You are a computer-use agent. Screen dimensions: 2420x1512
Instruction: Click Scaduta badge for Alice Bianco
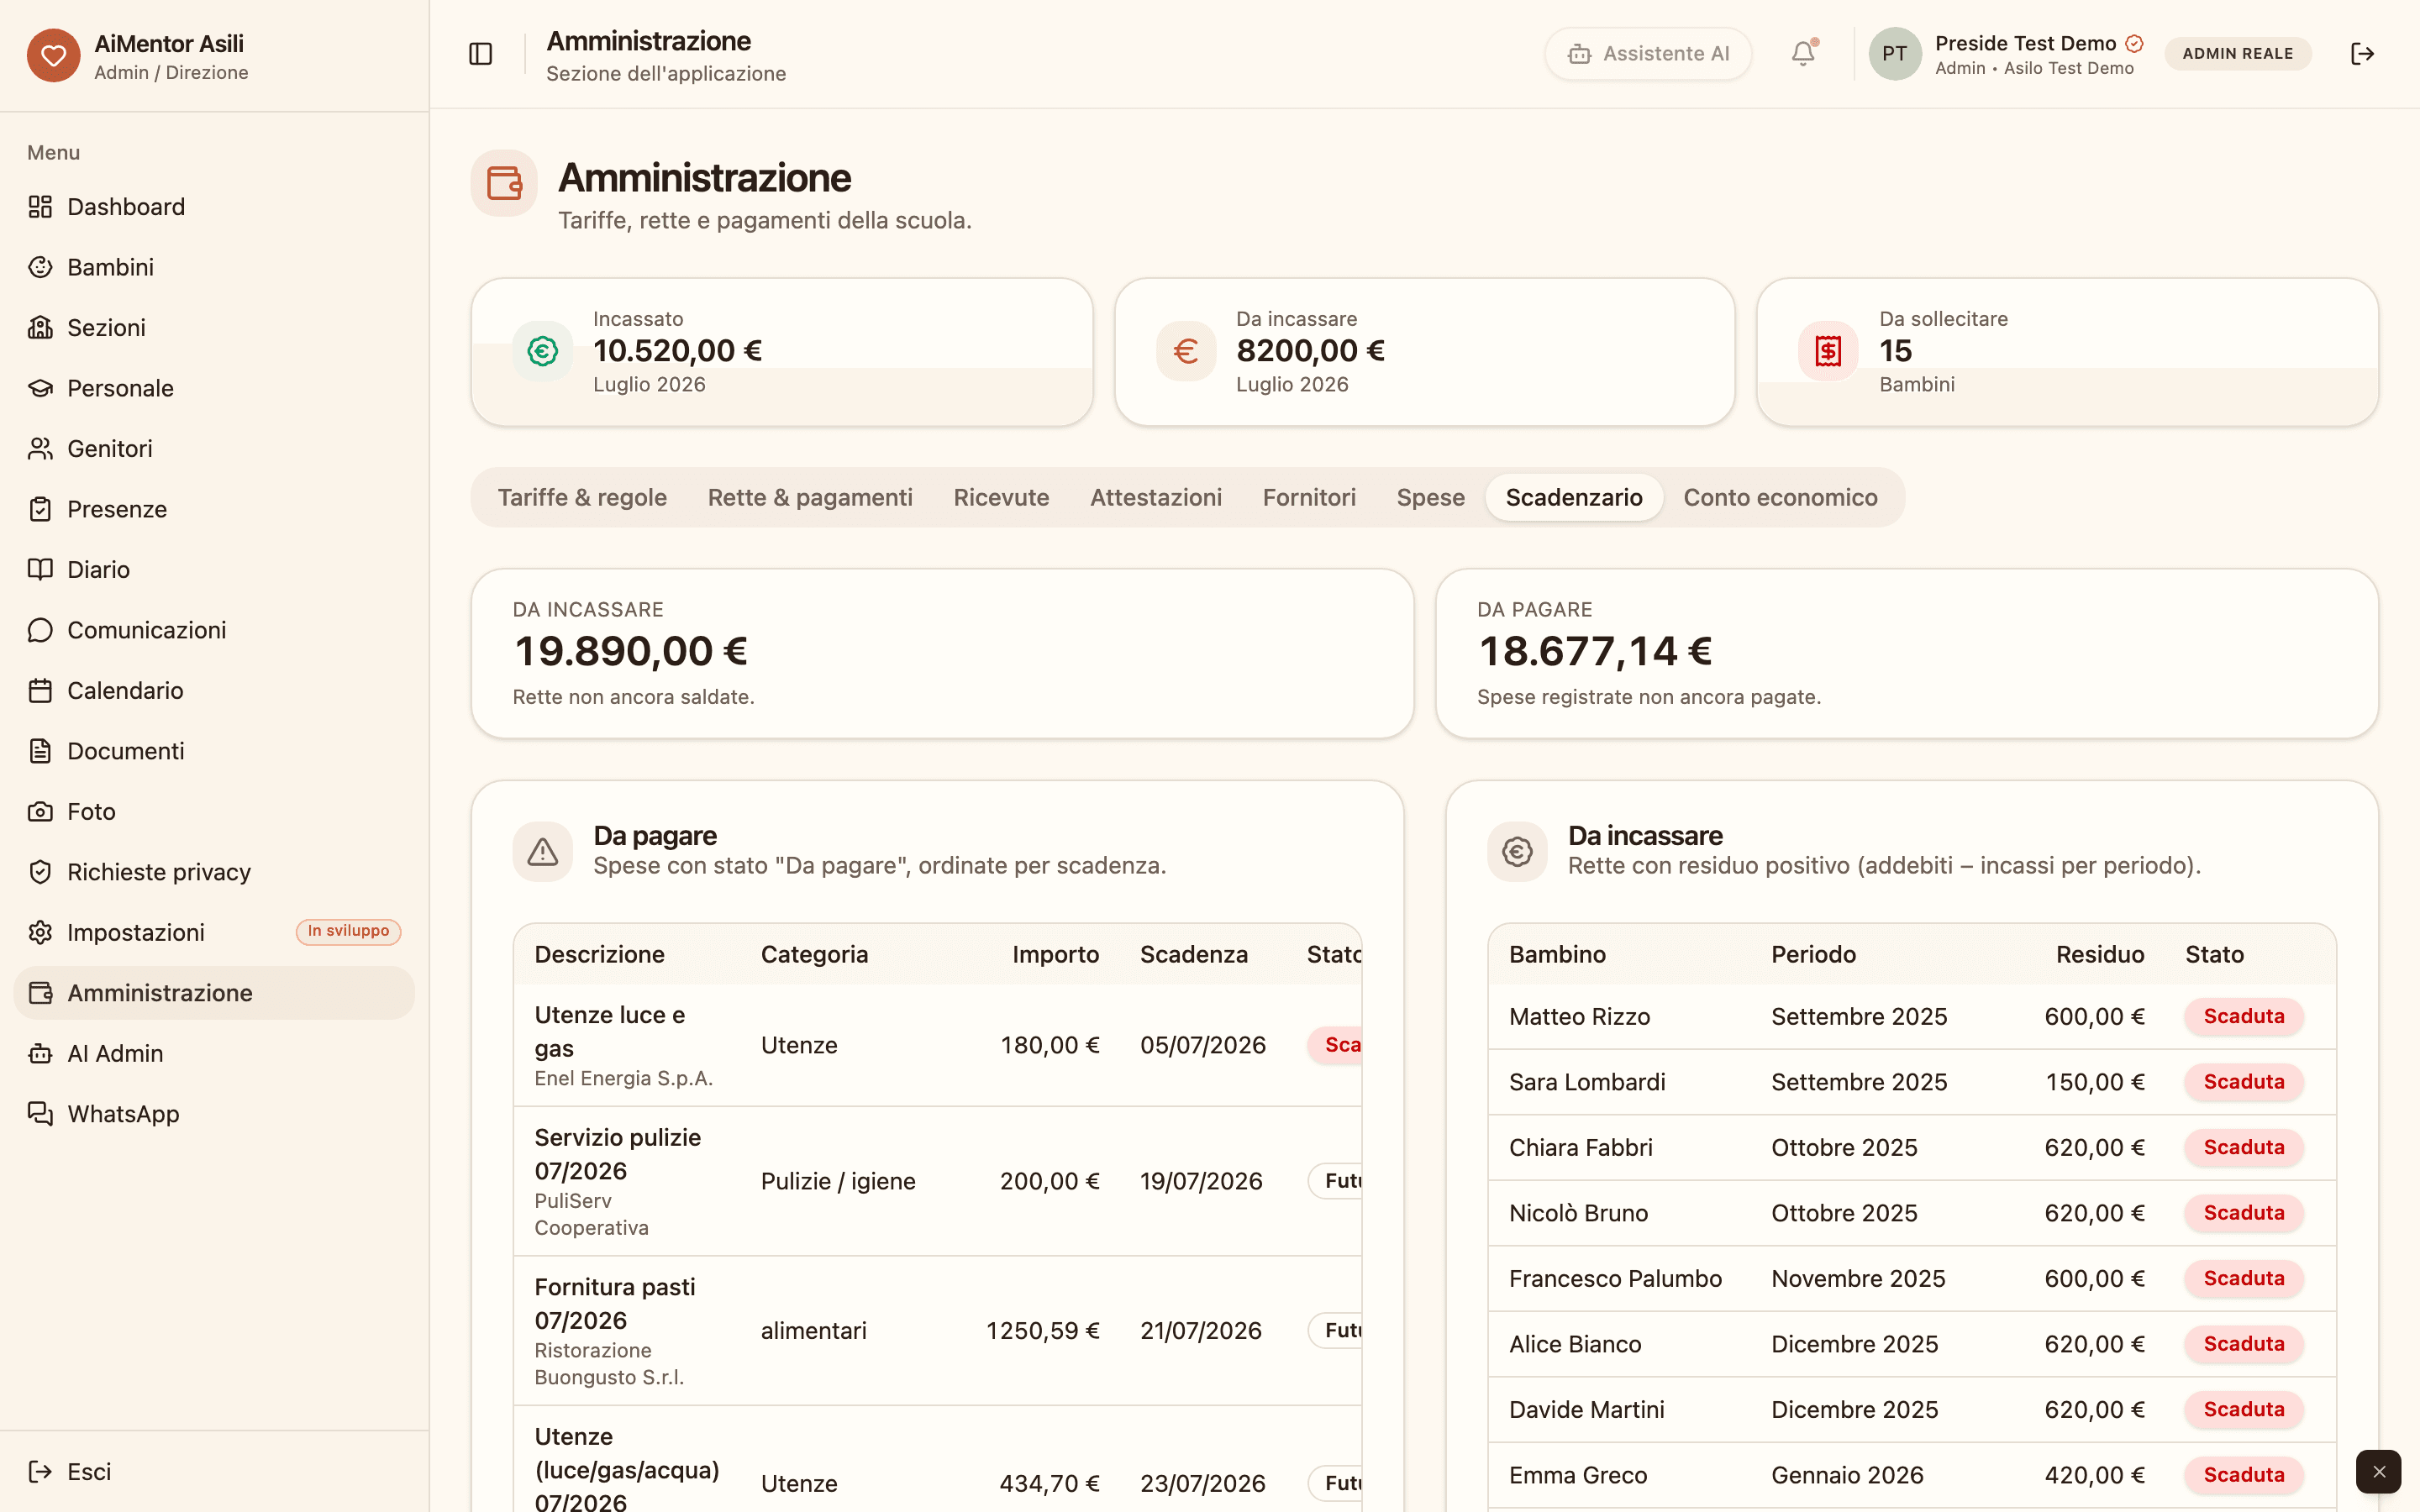(x=2244, y=1344)
